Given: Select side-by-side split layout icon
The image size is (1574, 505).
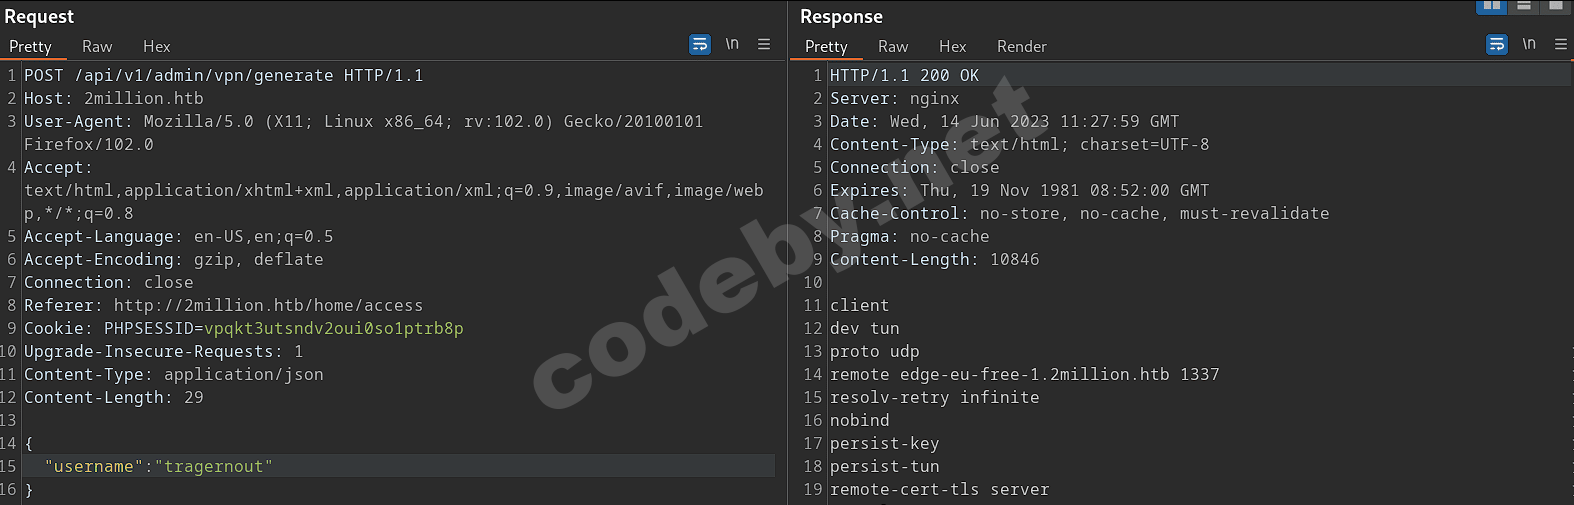Looking at the screenshot, I should 1491,6.
